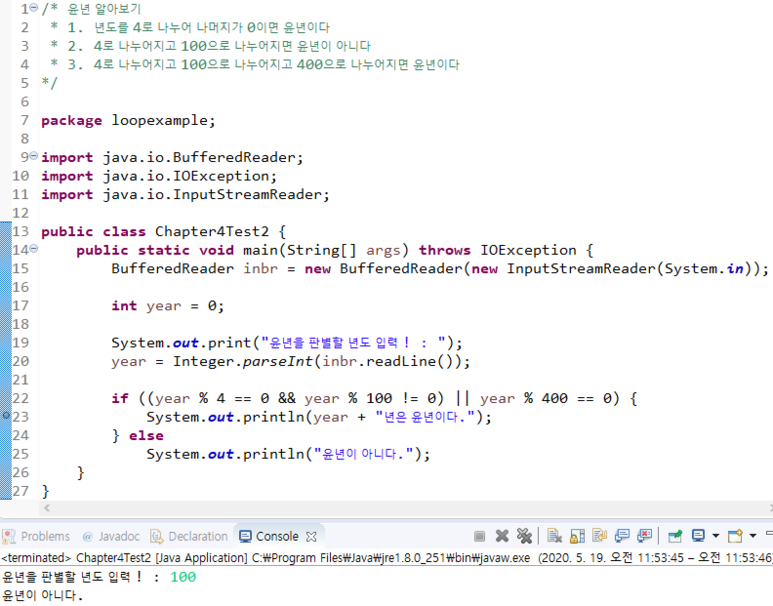The height and width of the screenshot is (606, 773).
Task: Pin the Console view
Action: click(674, 536)
